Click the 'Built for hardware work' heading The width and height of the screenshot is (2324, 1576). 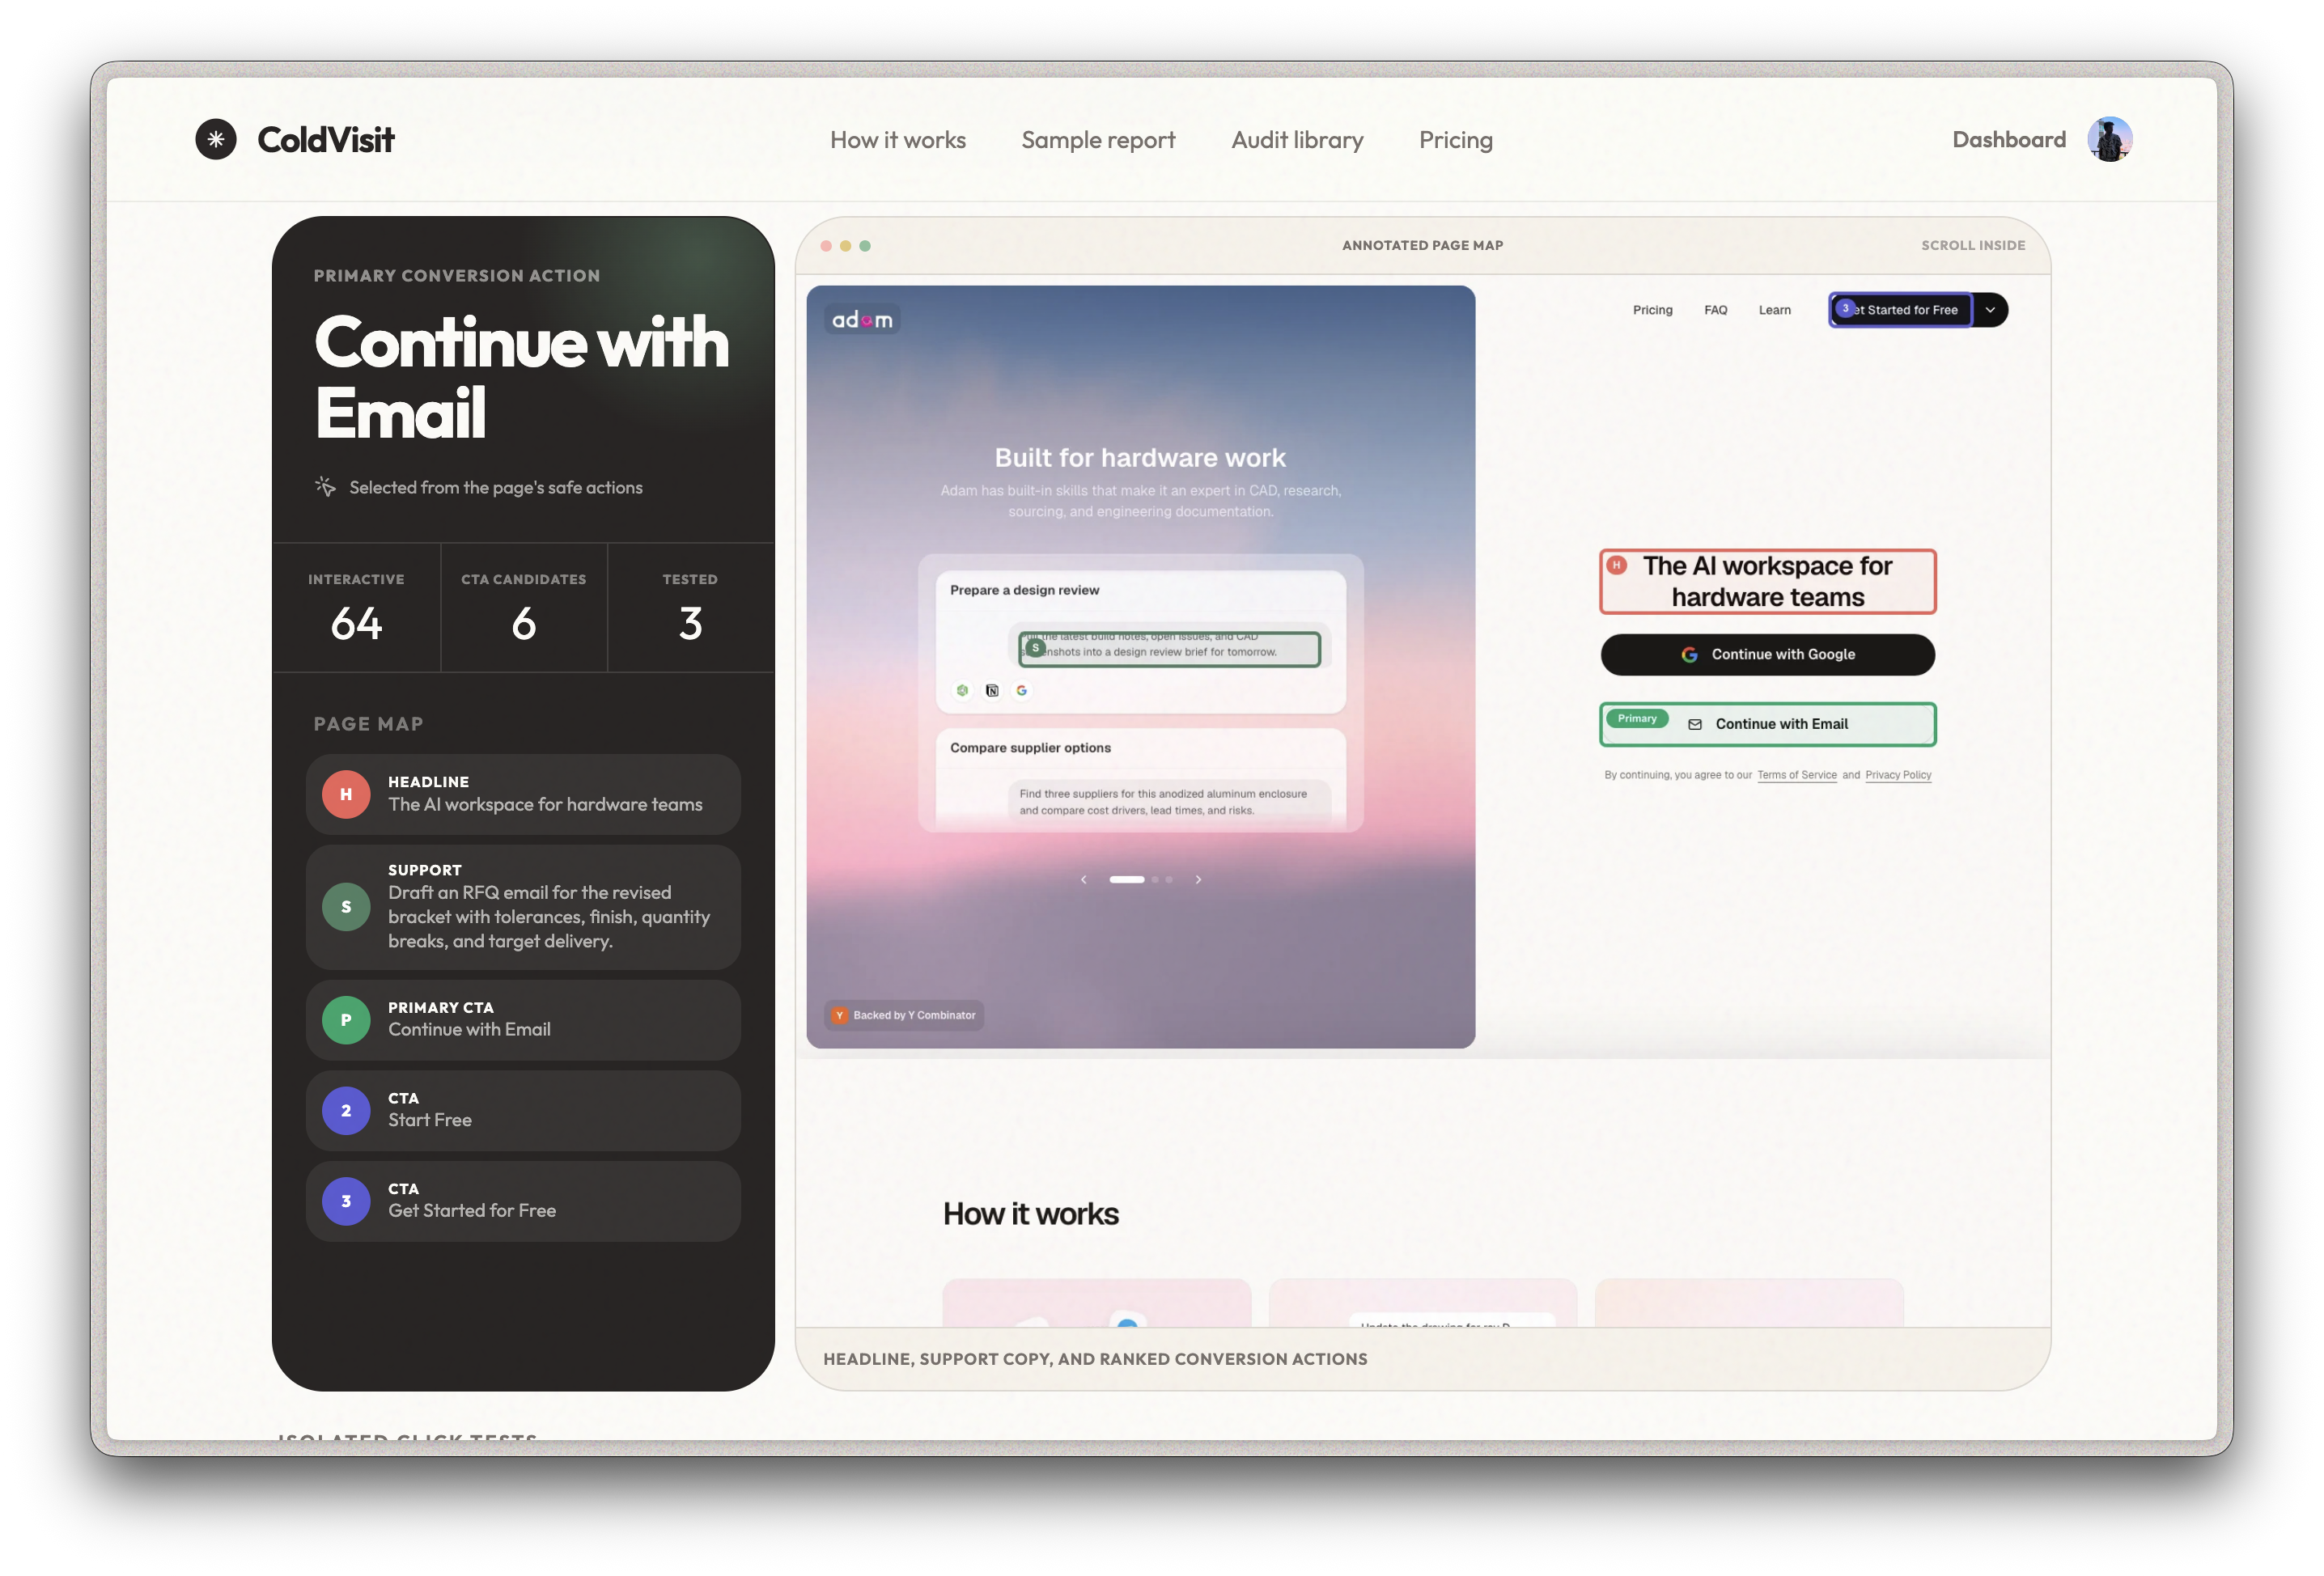(1140, 457)
